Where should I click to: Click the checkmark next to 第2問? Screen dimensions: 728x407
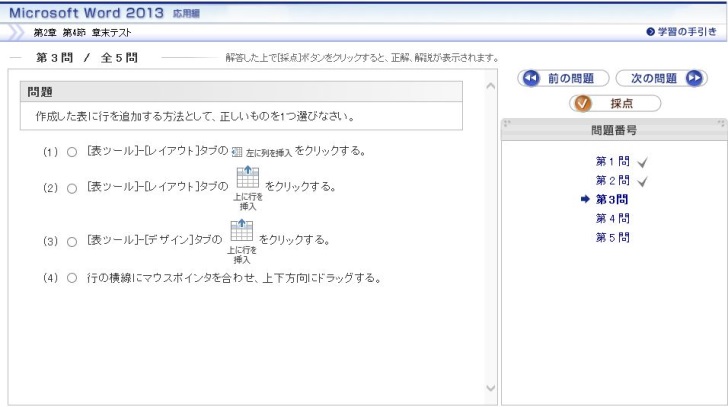coord(643,181)
